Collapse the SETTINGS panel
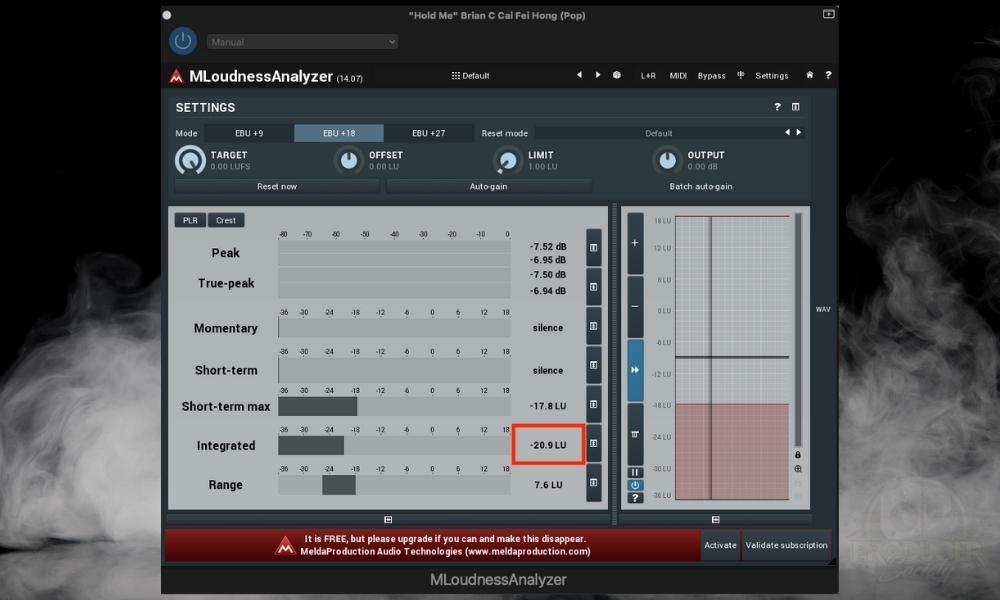 795,107
